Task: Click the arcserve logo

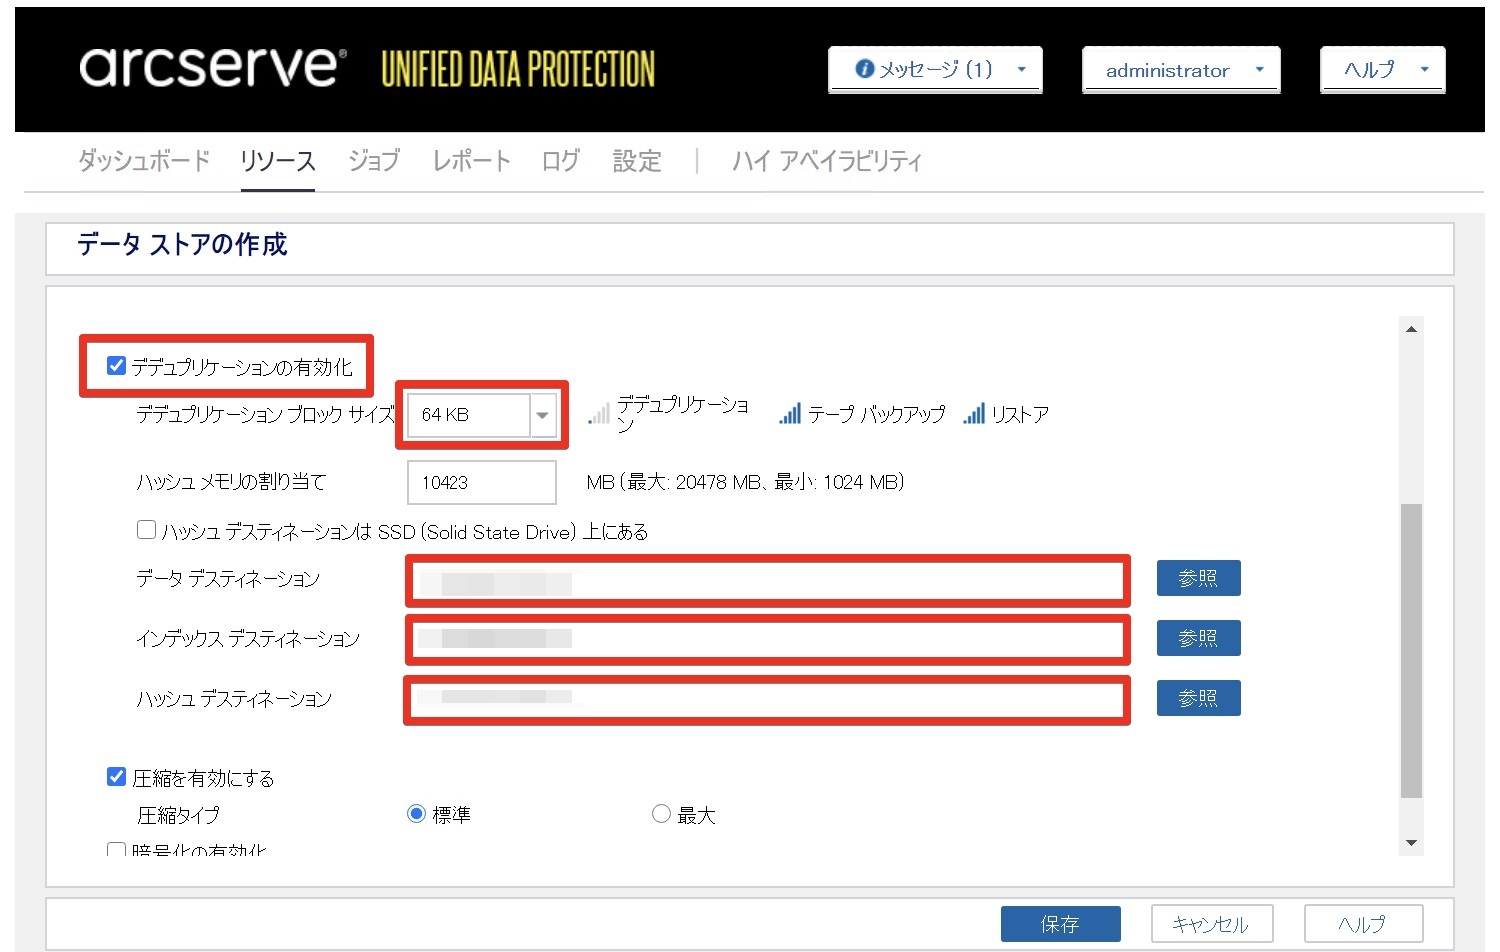Action: (x=213, y=68)
